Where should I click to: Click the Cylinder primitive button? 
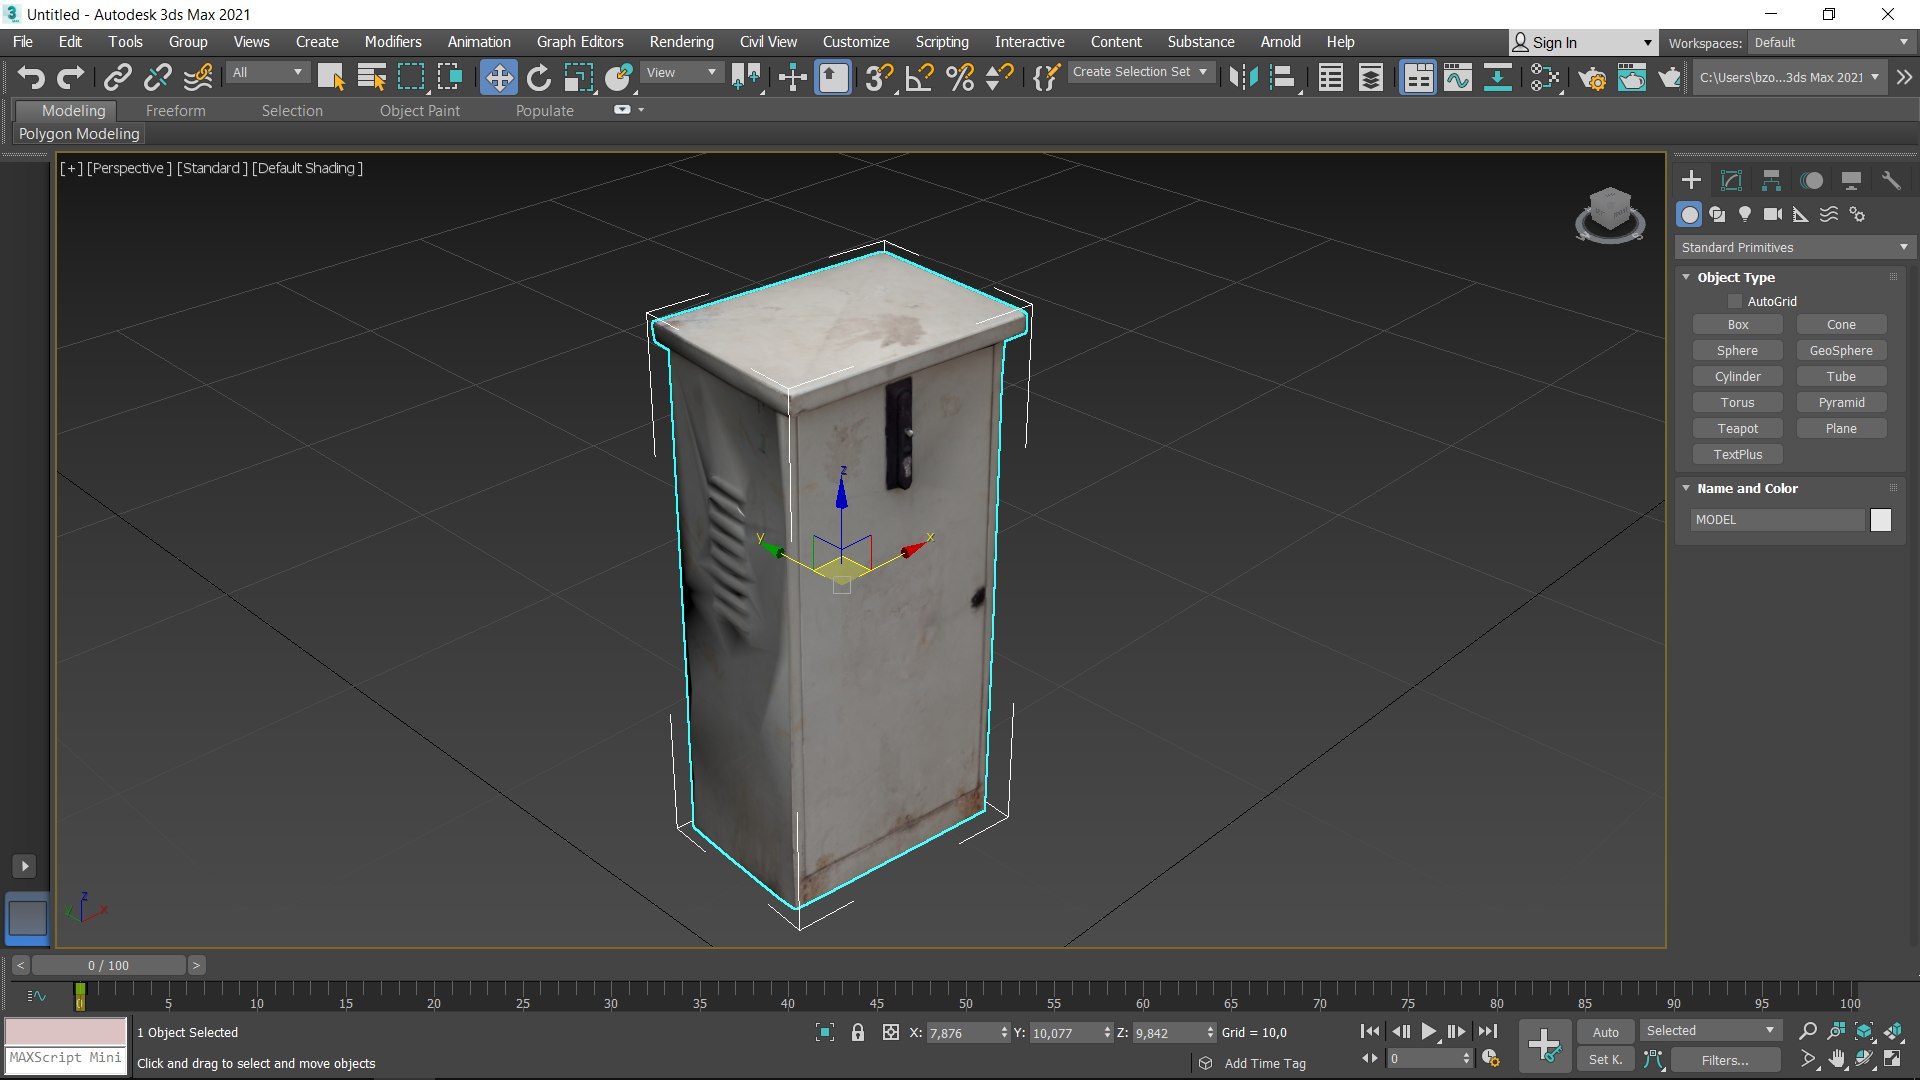(1737, 376)
